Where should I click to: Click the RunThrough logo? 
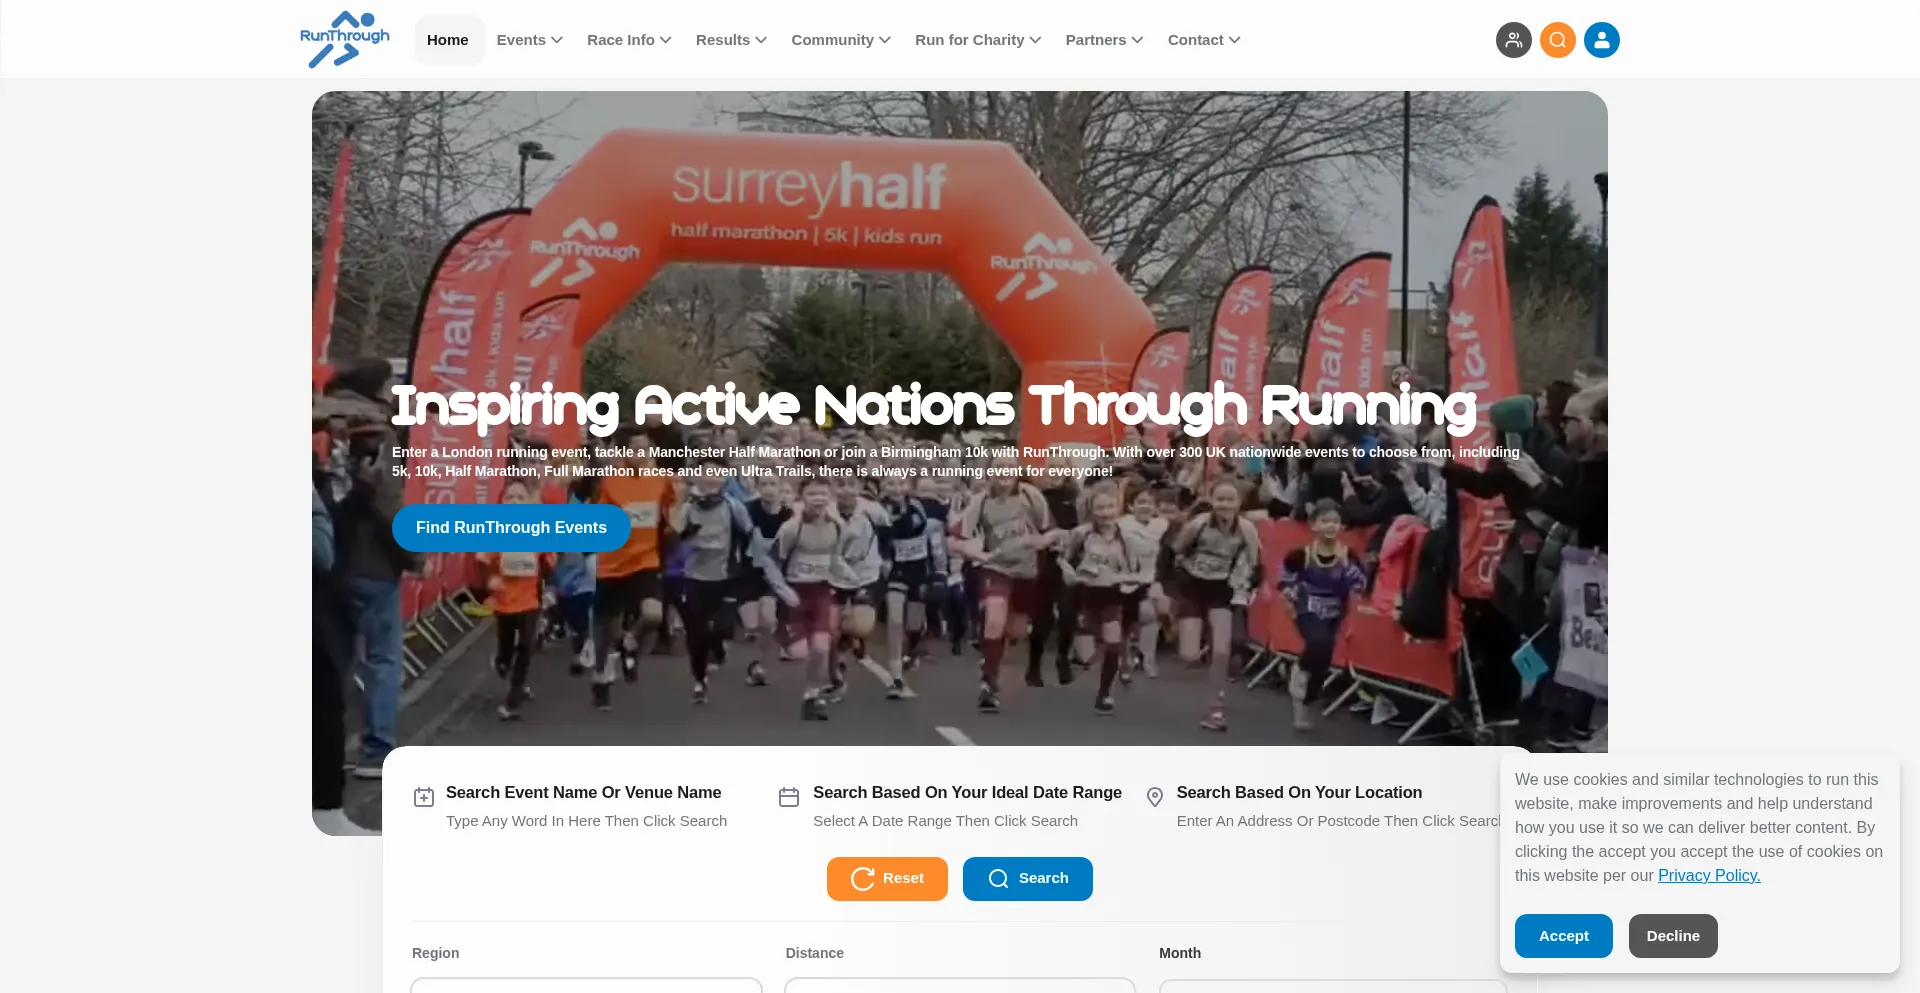pyautogui.click(x=345, y=40)
